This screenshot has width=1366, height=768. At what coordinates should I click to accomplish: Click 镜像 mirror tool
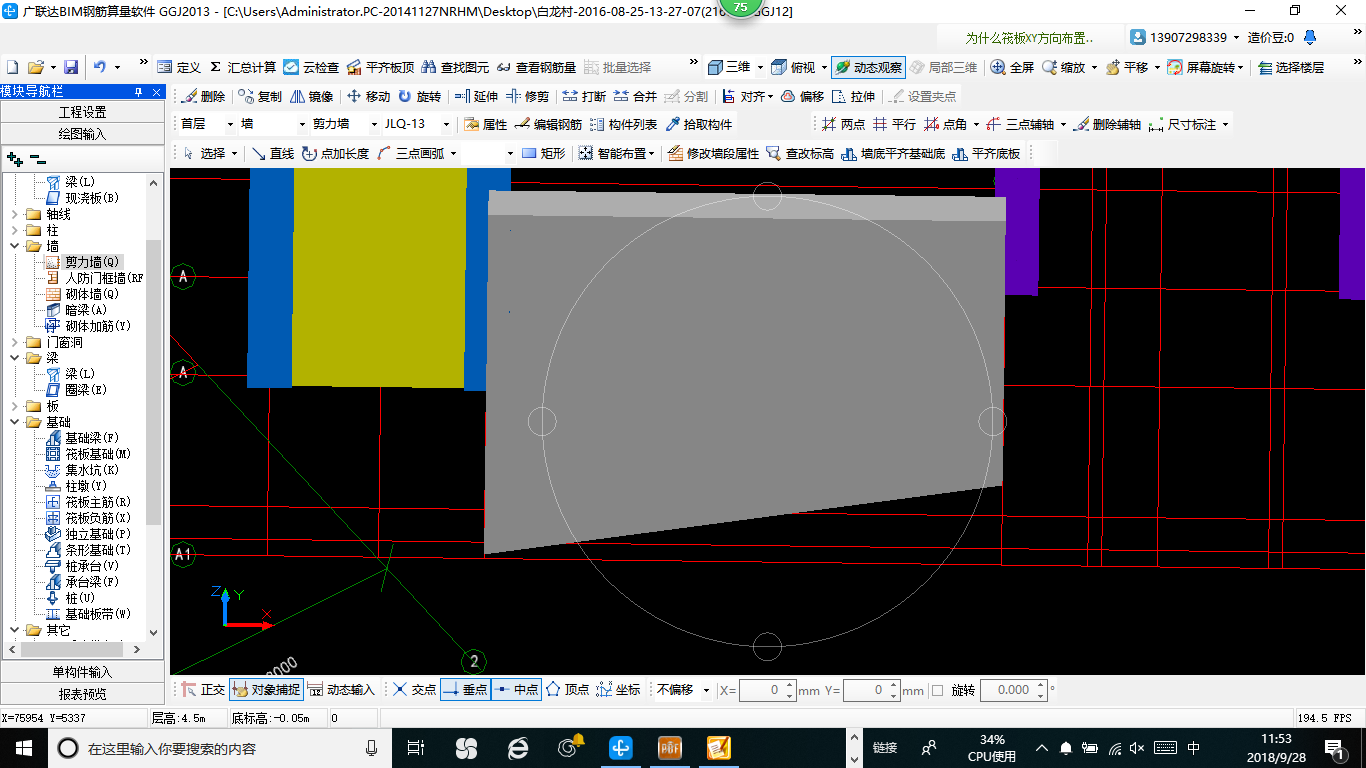(x=311, y=96)
